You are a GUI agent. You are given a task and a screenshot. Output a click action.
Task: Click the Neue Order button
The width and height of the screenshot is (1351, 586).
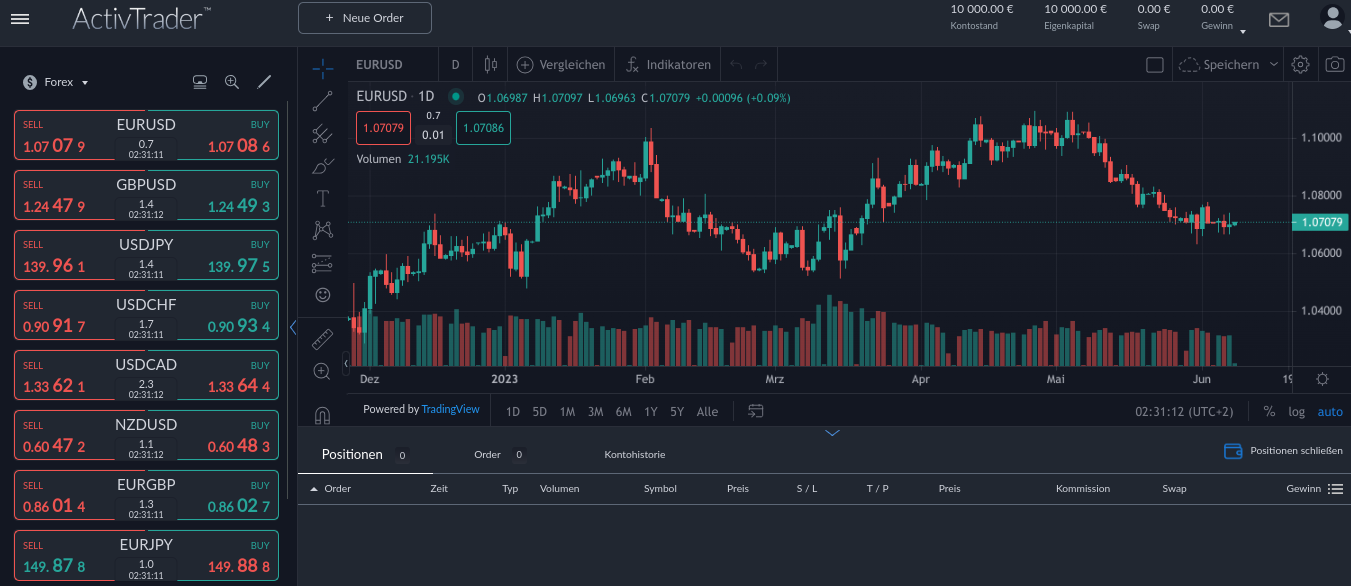(364, 17)
